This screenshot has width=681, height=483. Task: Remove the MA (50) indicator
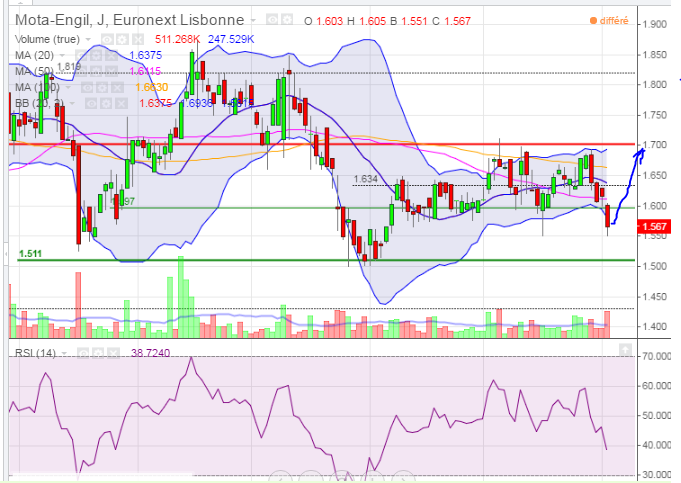[111, 71]
